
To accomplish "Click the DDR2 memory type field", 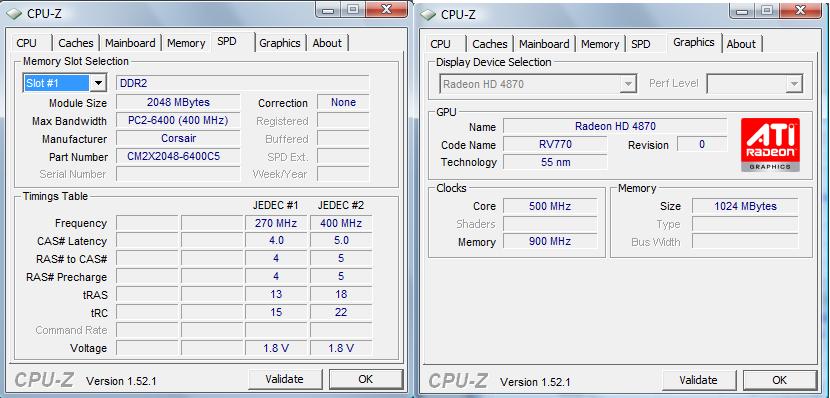I will click(242, 83).
